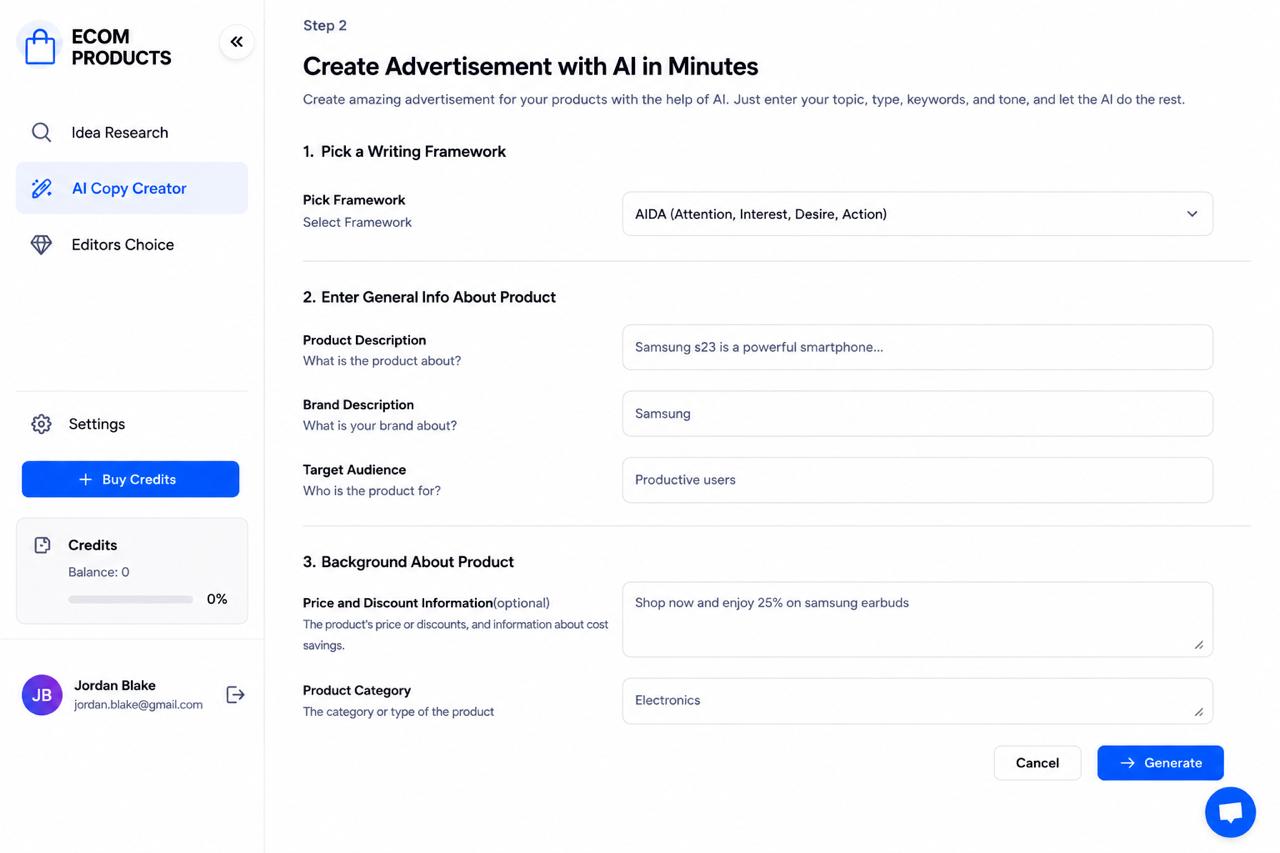Collapse the sidebar with double chevron
The height and width of the screenshot is (853, 1280).
coord(236,42)
